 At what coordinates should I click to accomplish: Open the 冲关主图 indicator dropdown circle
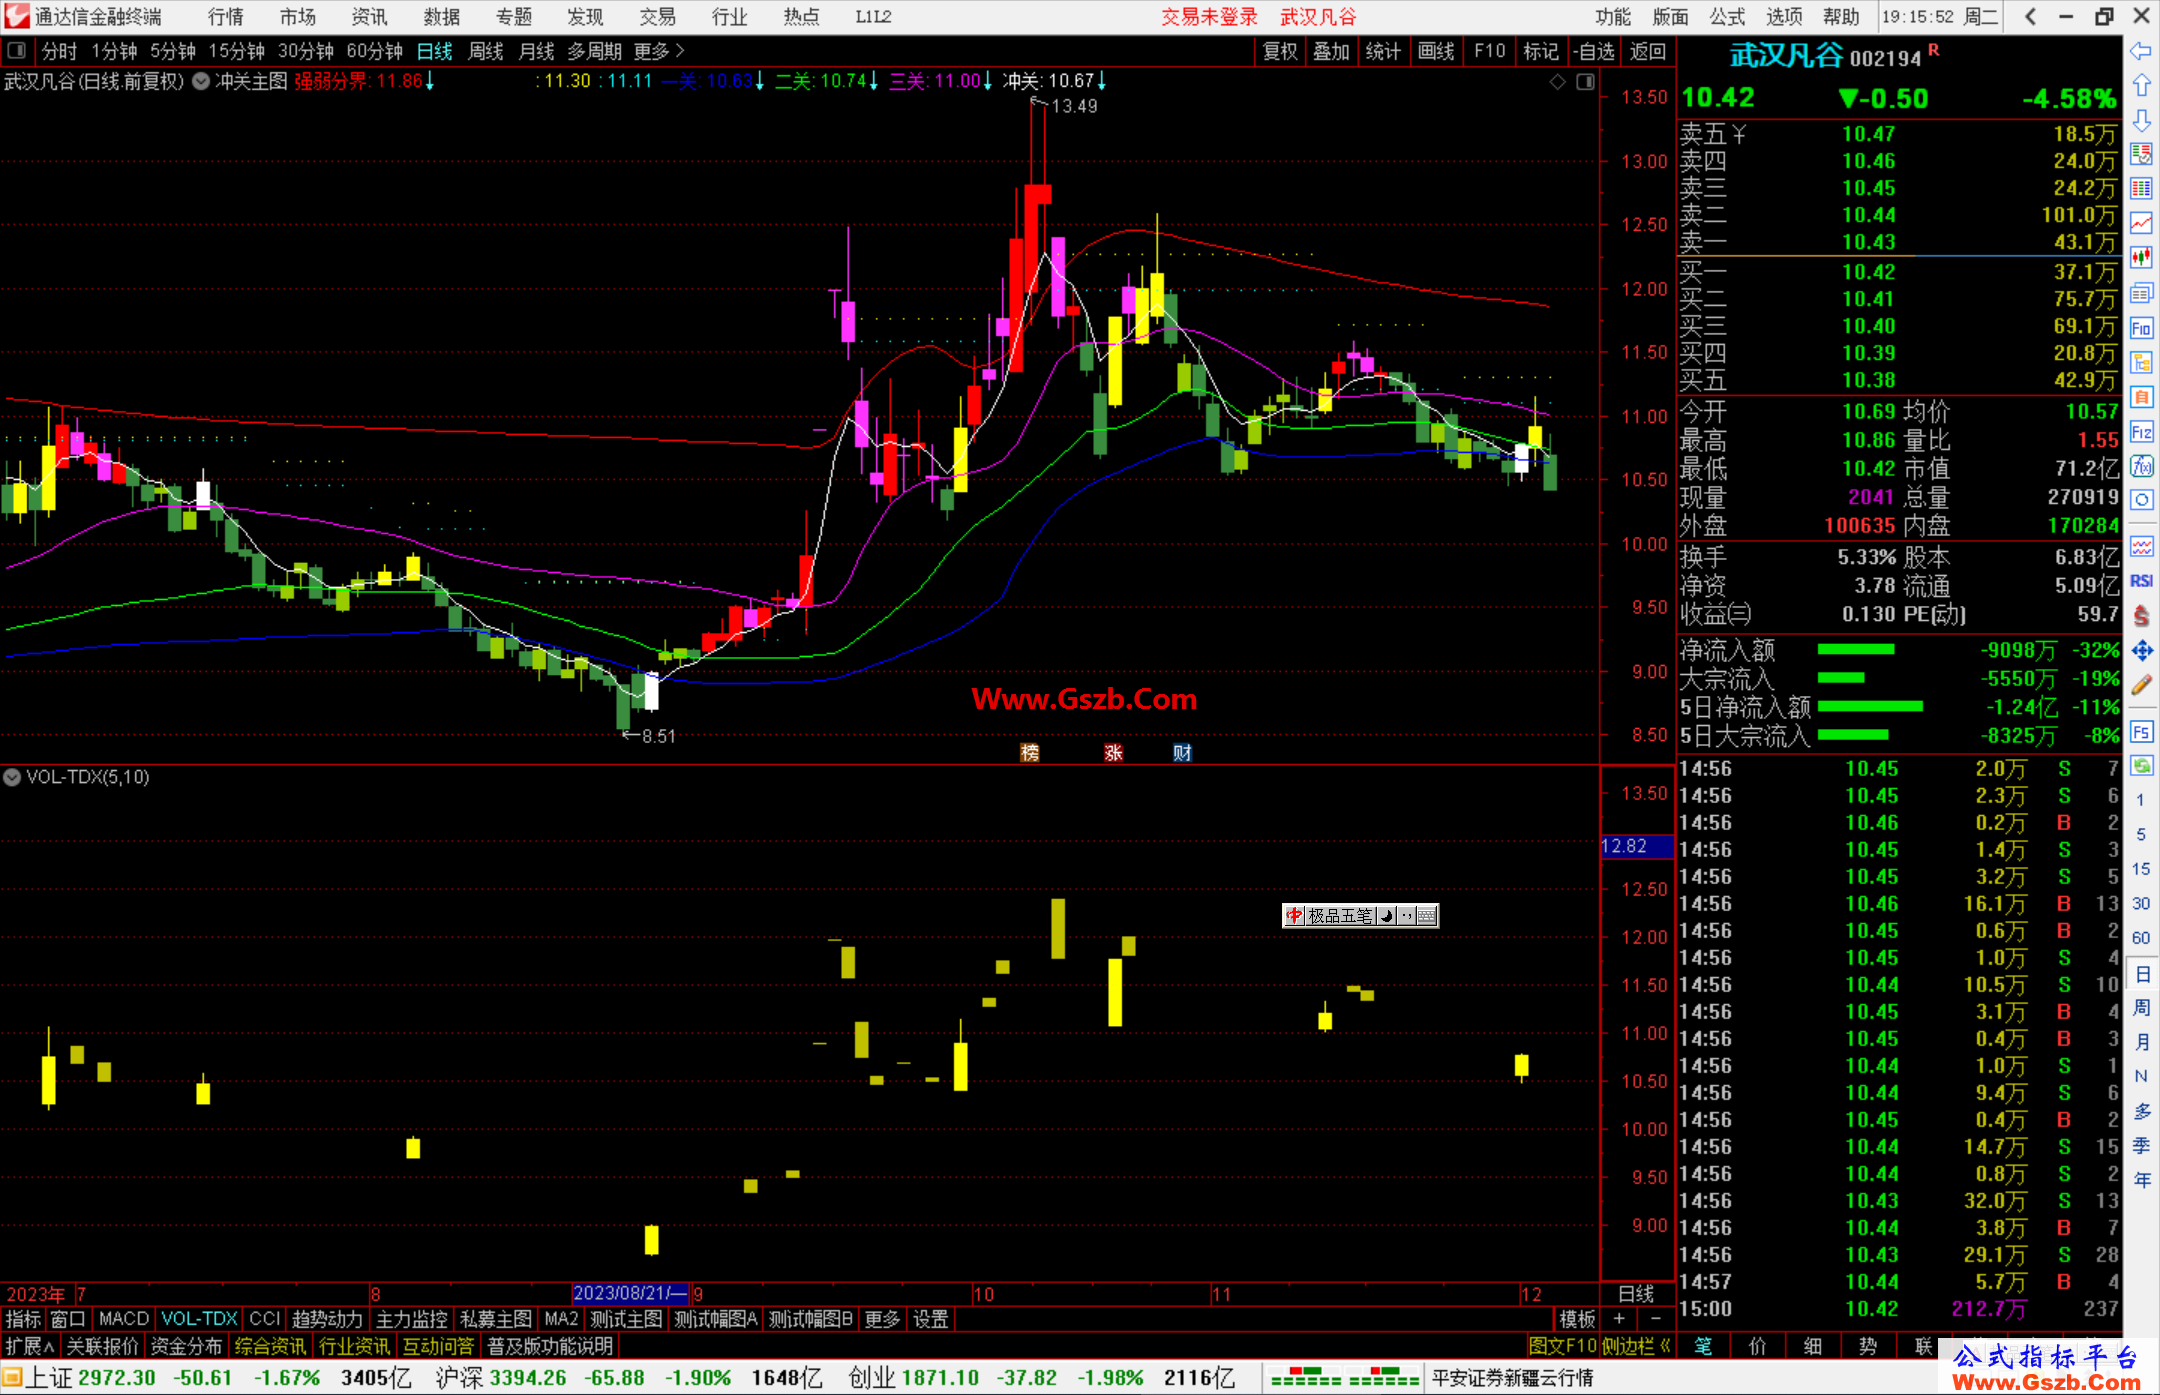201,81
